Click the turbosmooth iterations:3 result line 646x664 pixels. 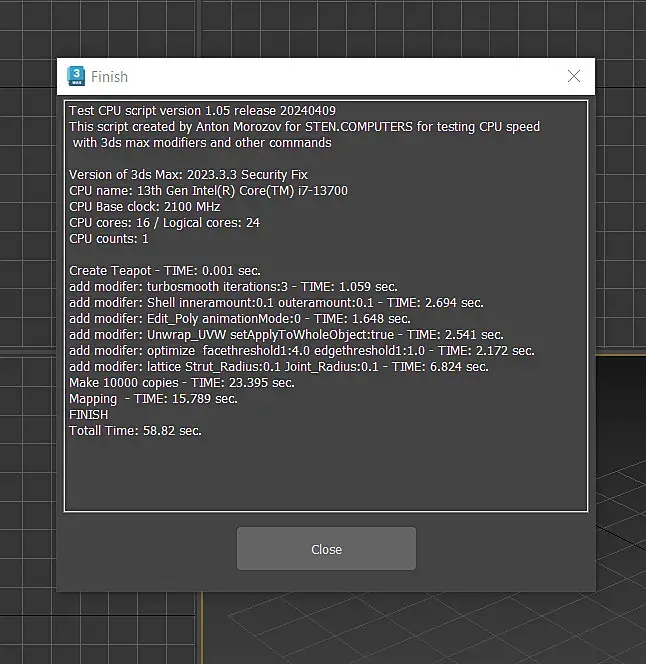(233, 287)
